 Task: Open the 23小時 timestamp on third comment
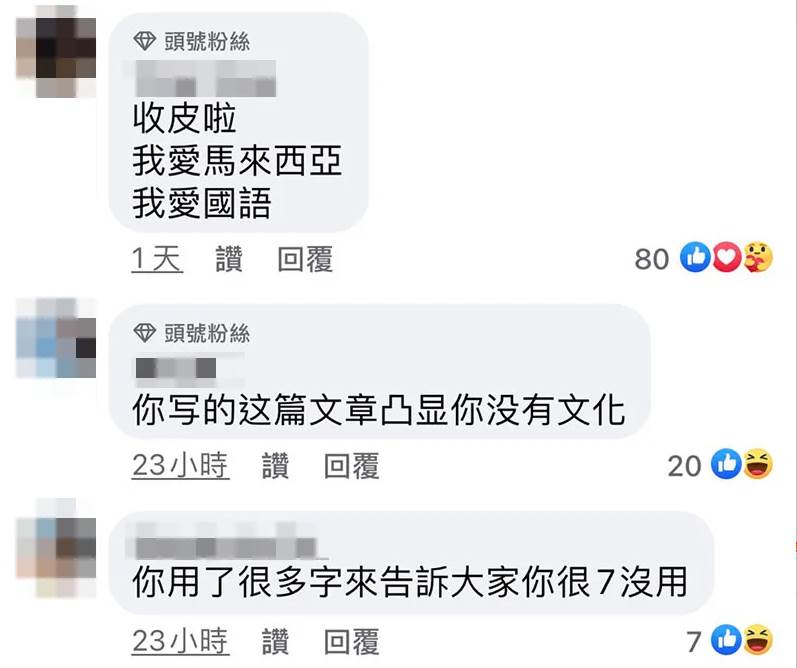180,641
